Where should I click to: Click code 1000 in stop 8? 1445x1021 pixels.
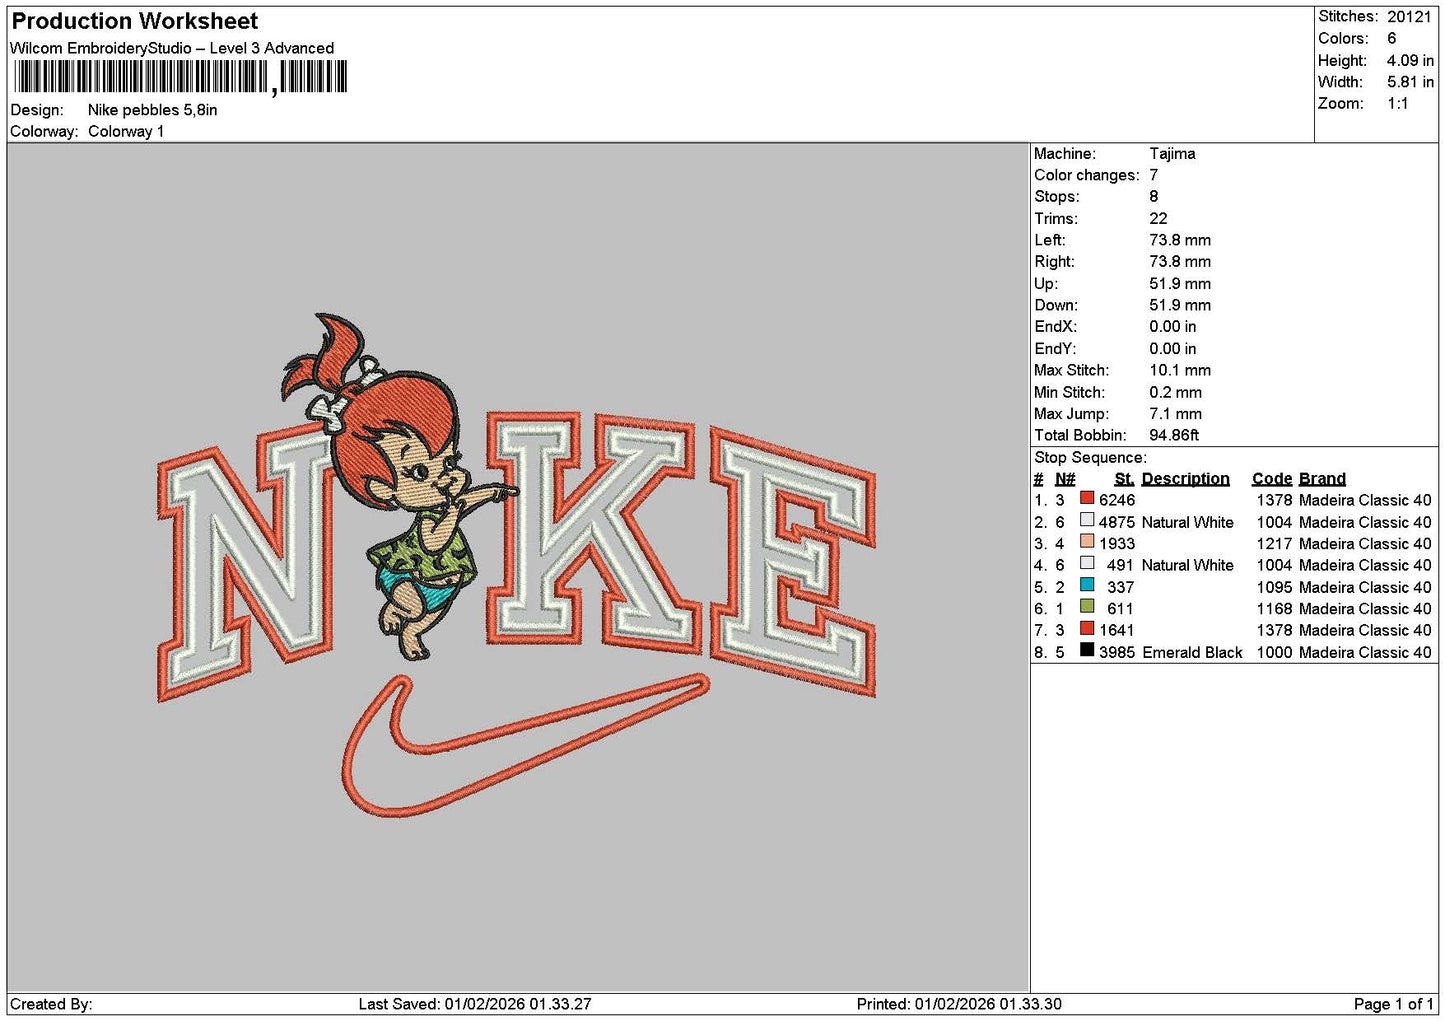point(1275,652)
